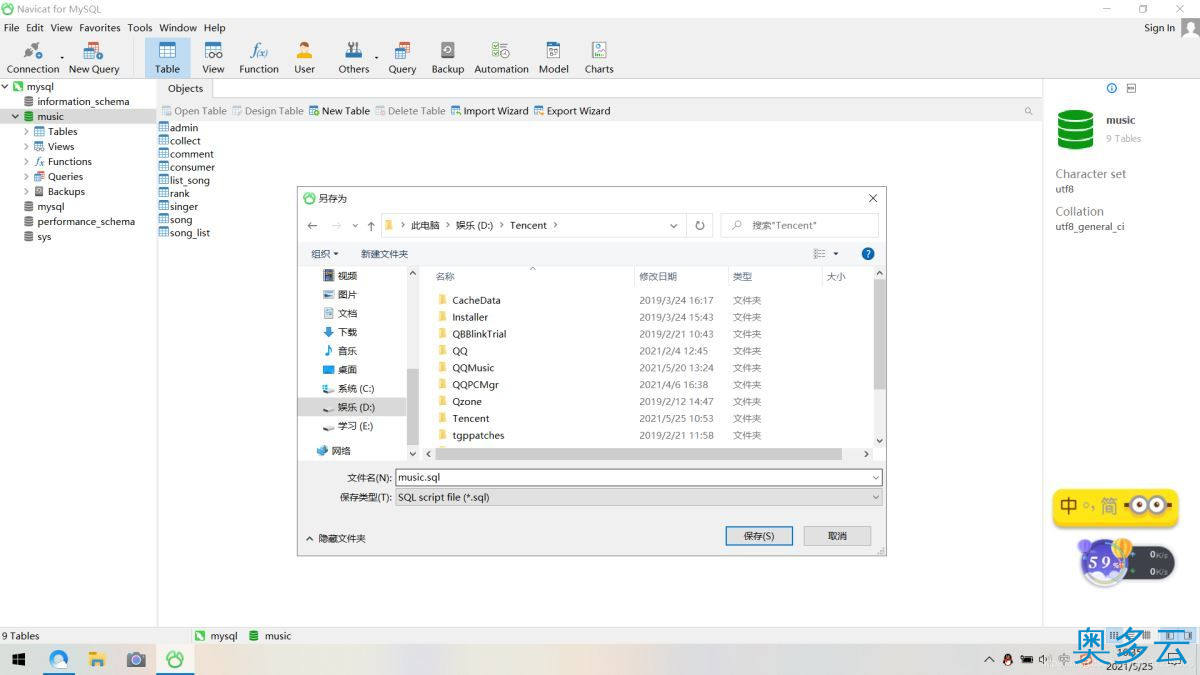Collapse the music database node
The height and width of the screenshot is (675, 1200).
coord(15,116)
